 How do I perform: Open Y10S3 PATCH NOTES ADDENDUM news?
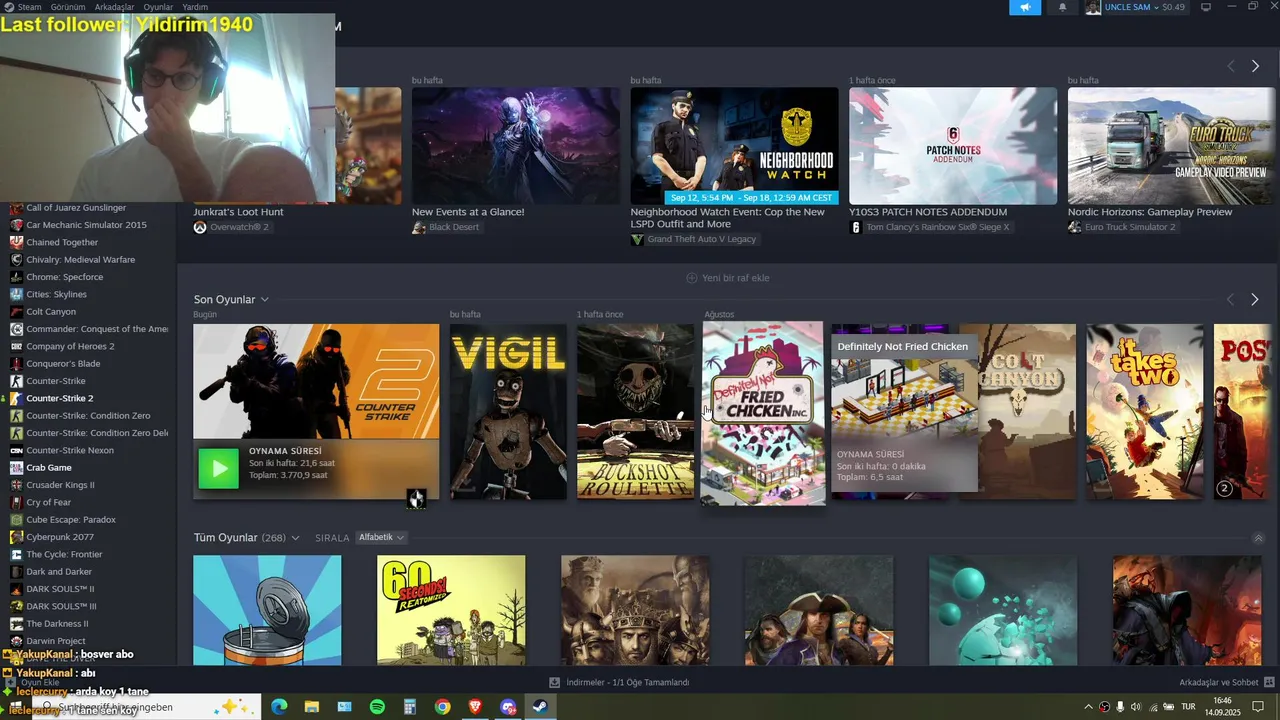pos(953,146)
